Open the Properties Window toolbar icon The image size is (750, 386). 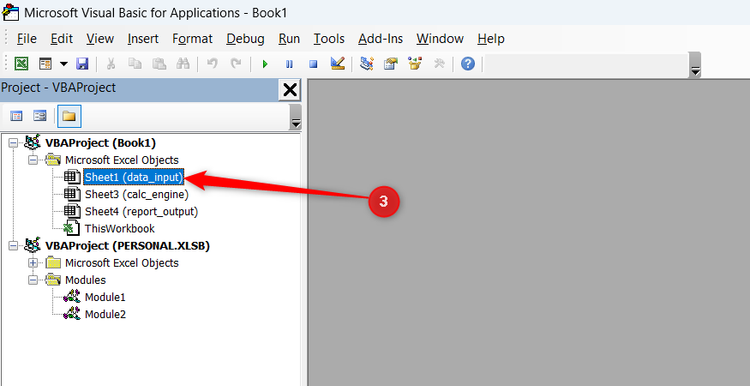coord(391,64)
